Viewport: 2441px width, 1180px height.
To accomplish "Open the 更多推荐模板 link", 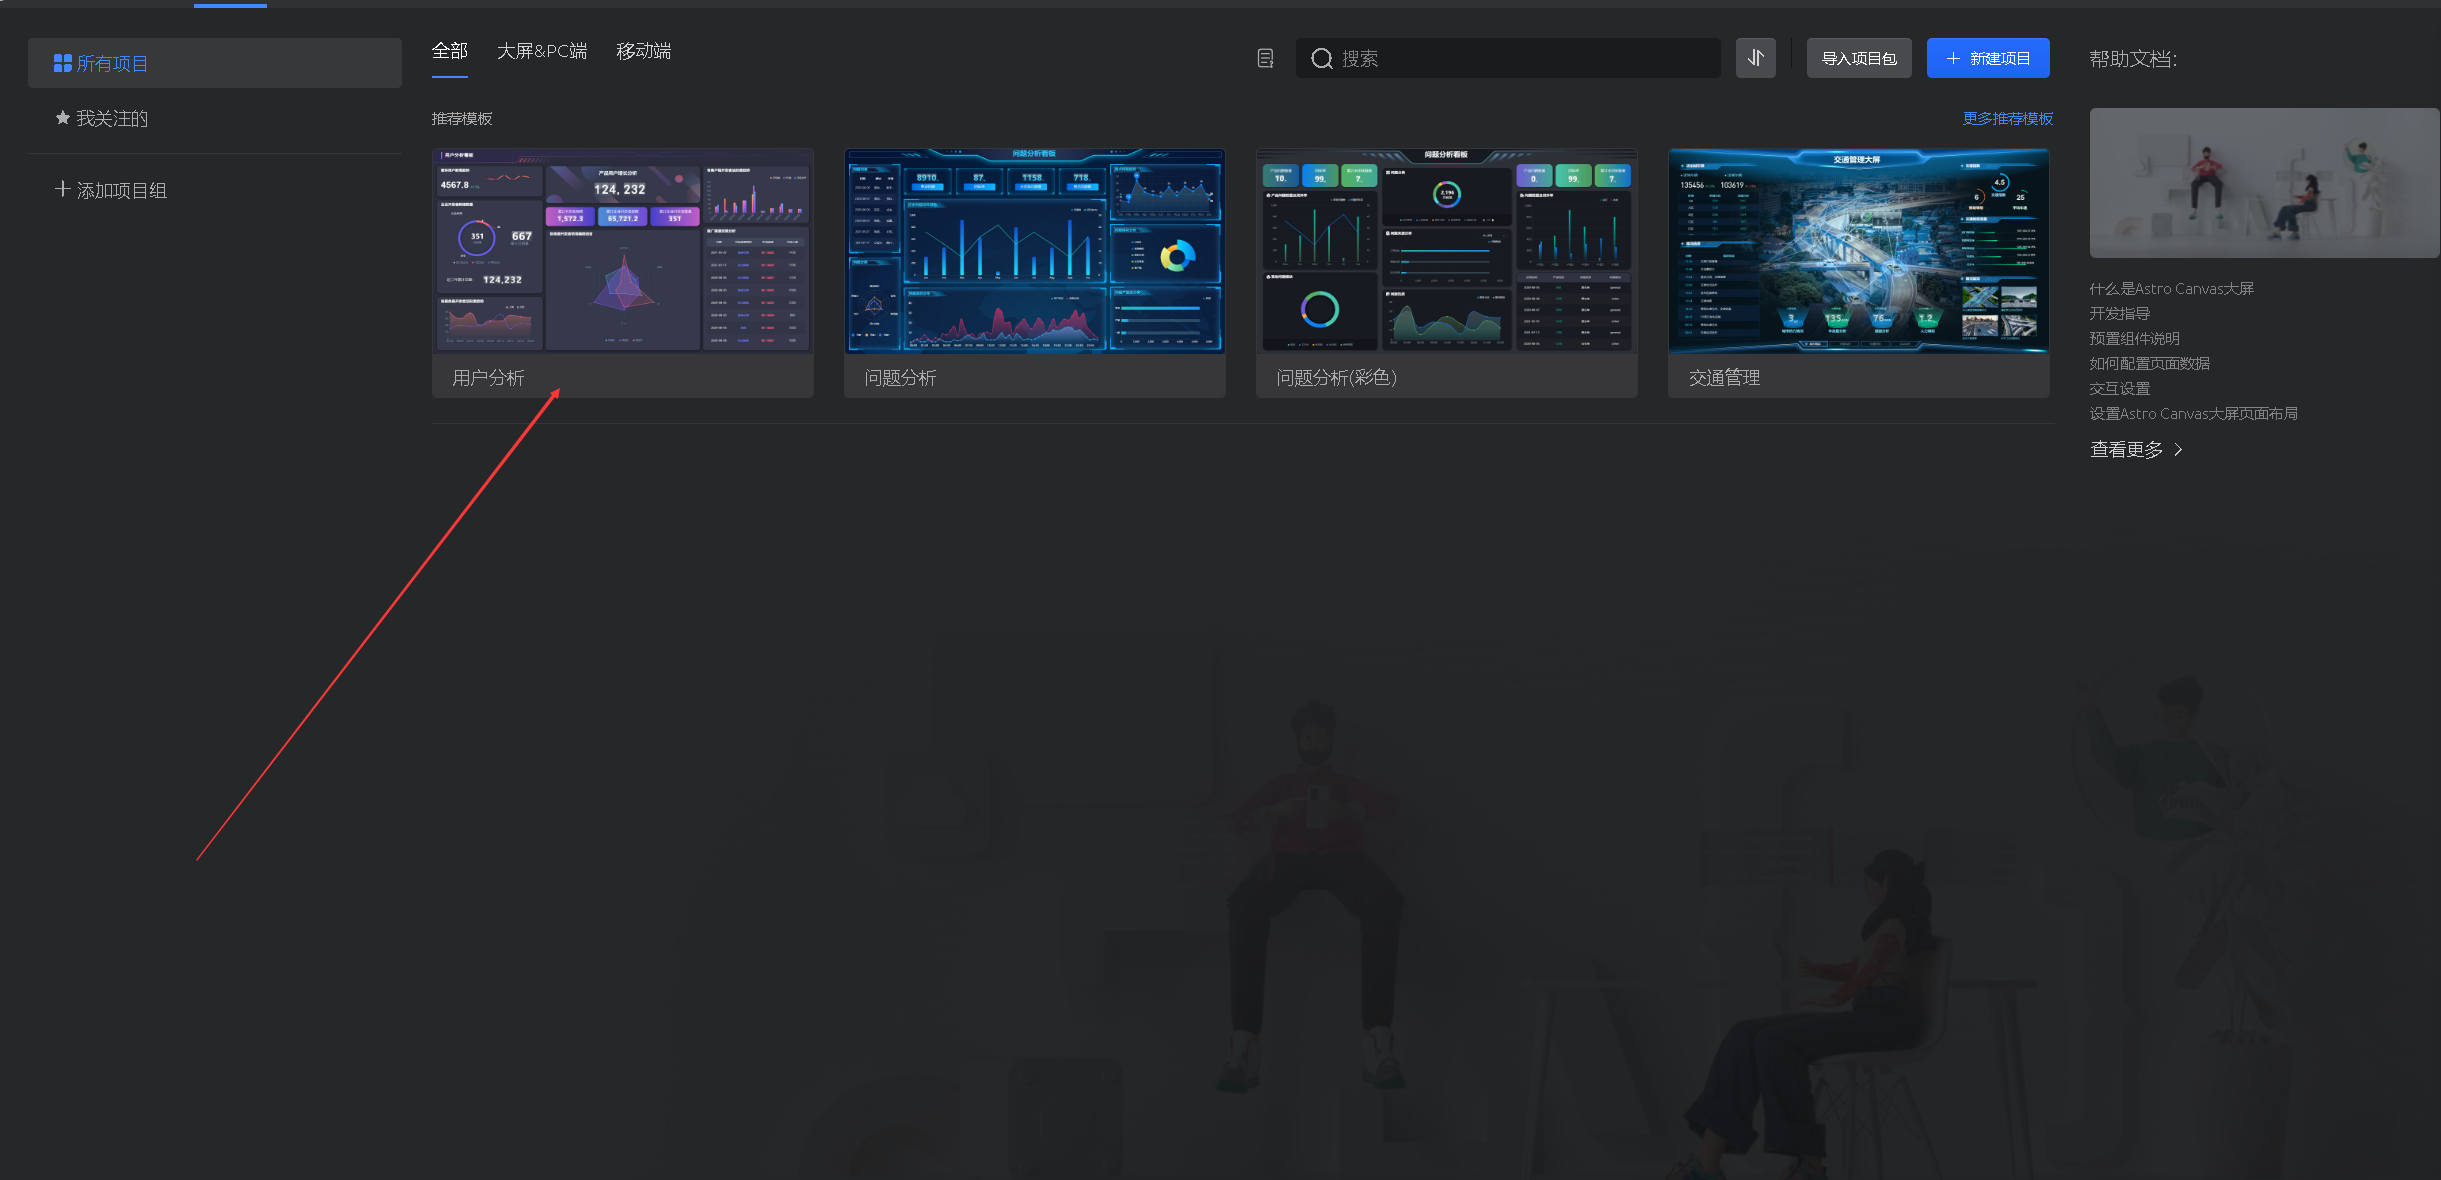I will 2007,118.
